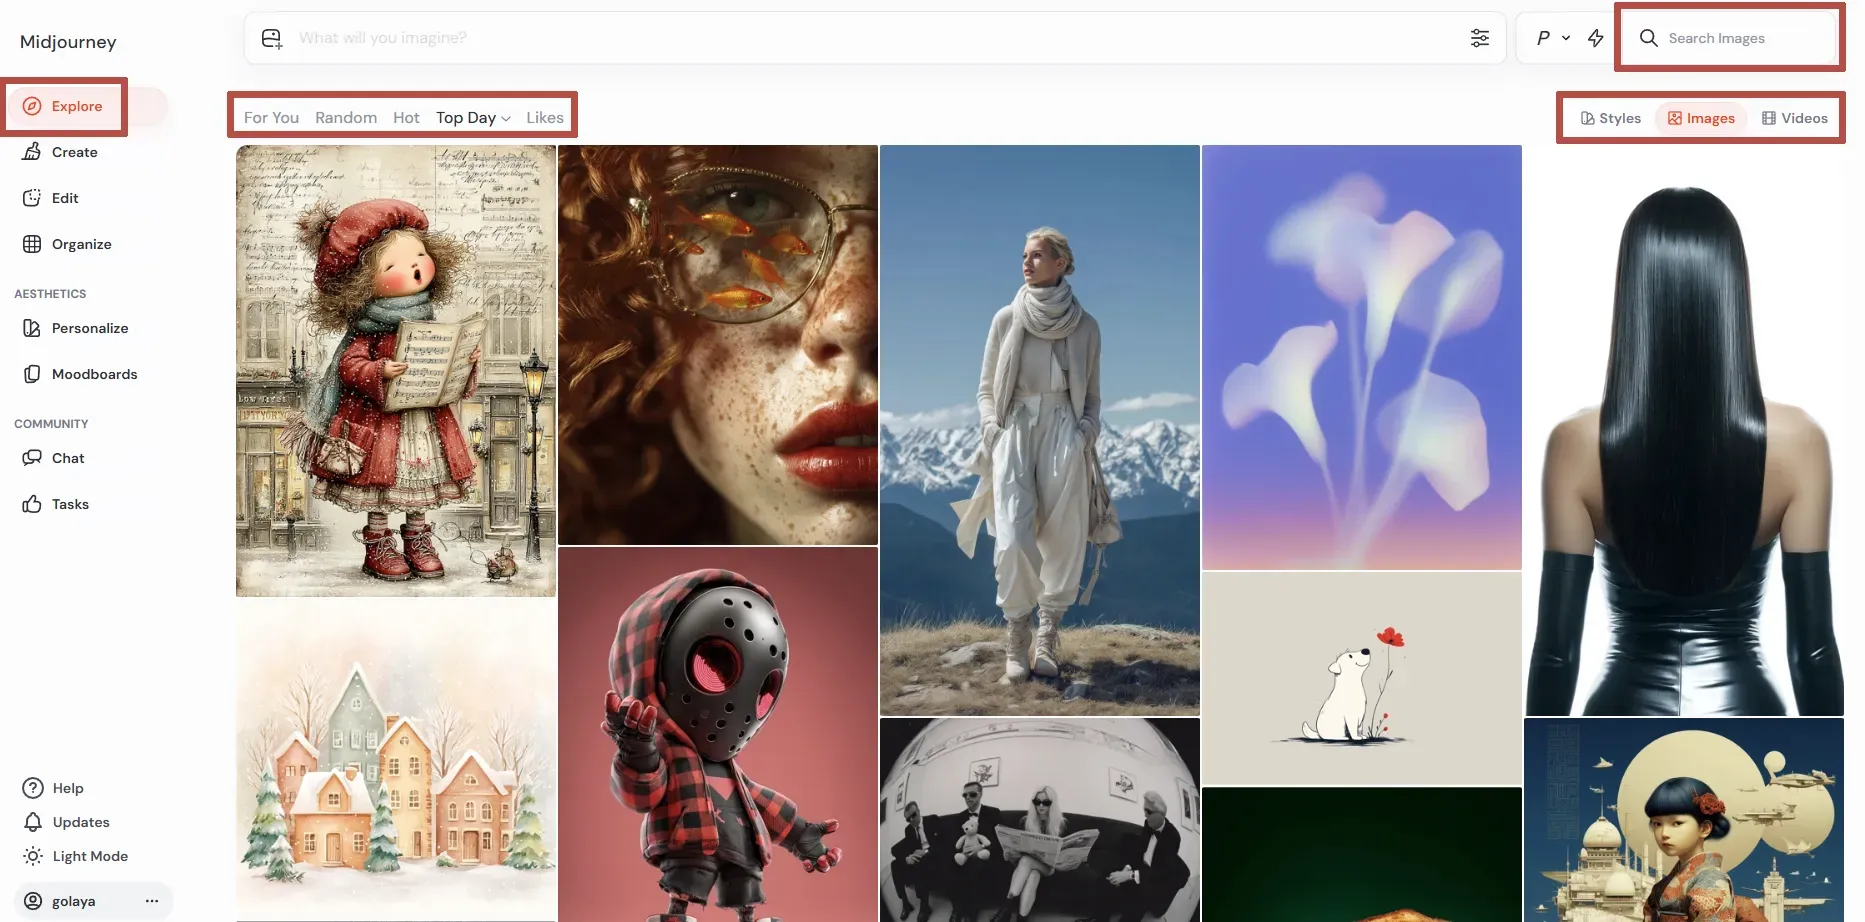Open Moodboards from the Aesthetics section
The height and width of the screenshot is (922, 1865).
(x=94, y=374)
